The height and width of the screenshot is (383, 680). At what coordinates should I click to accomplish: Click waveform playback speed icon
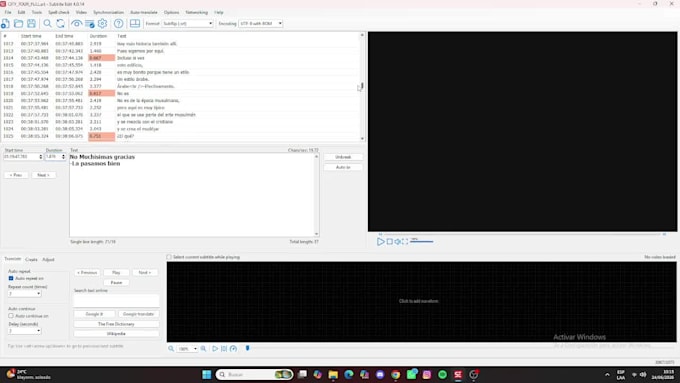click(233, 349)
